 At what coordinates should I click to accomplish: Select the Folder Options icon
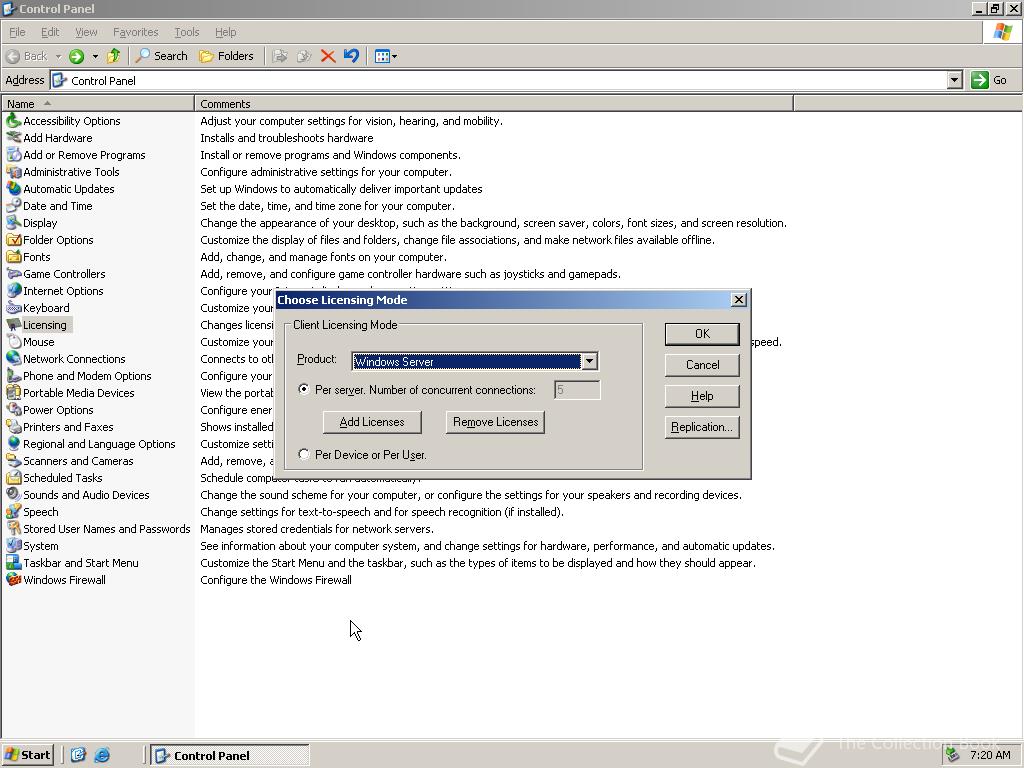pos(14,240)
